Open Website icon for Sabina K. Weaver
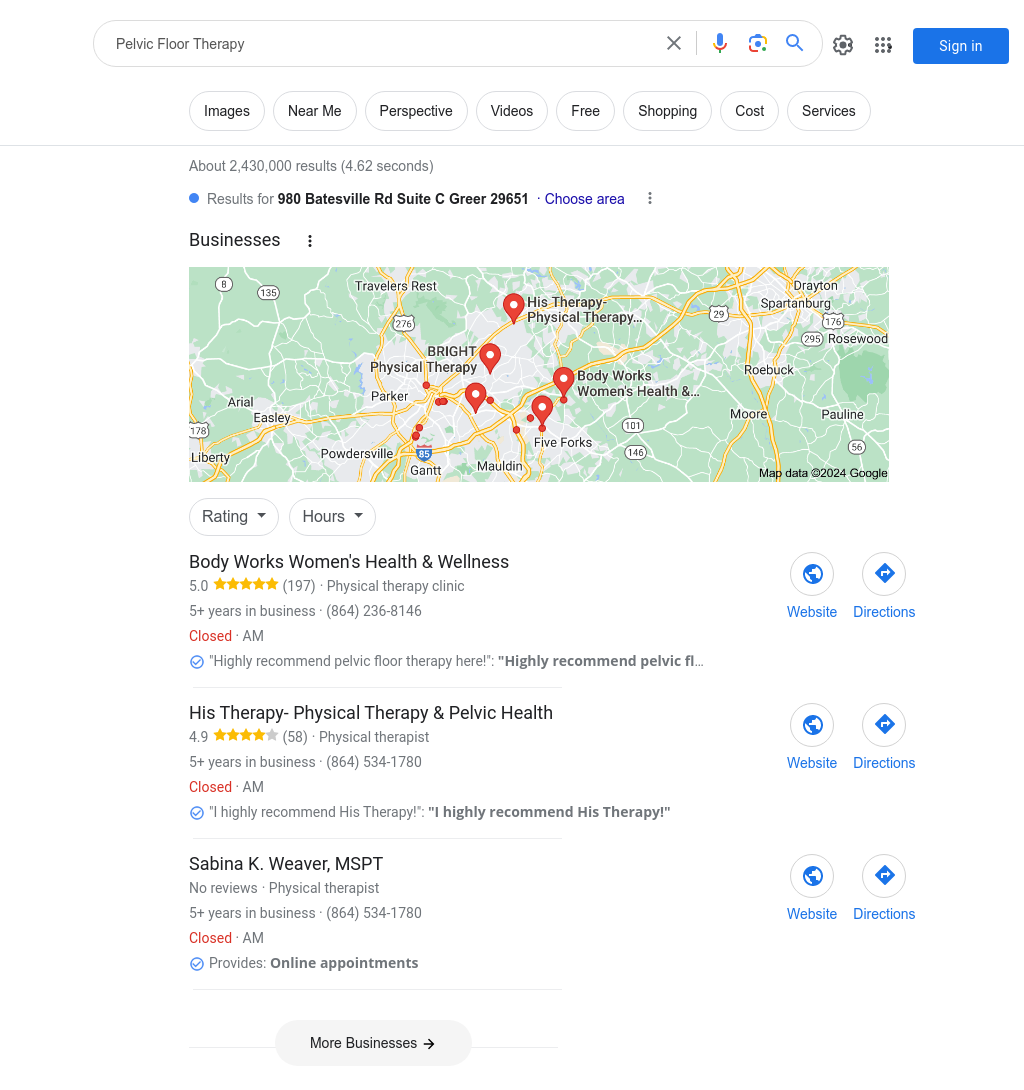The height and width of the screenshot is (1090, 1024). coord(812,875)
